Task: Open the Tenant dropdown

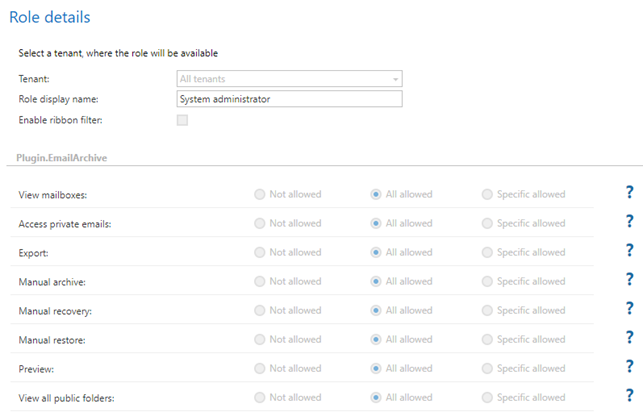Action: coord(288,78)
